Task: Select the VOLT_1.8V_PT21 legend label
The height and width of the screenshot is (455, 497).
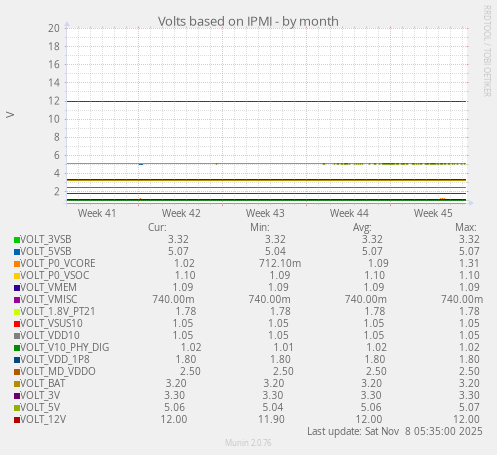Action: (58, 312)
